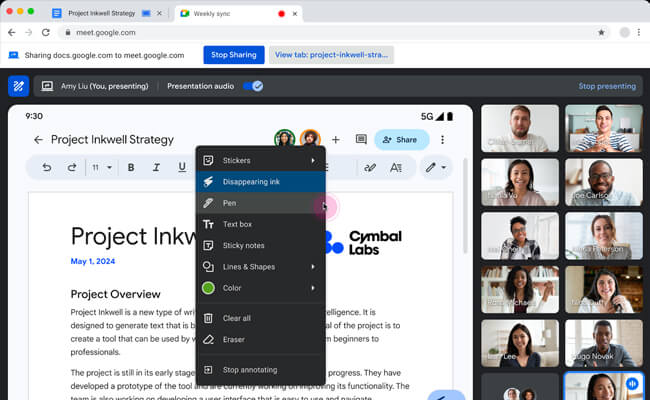Click the blue annotation pencil icon
Image resolution: width=650 pixels, height=400 pixels.
tap(18, 86)
